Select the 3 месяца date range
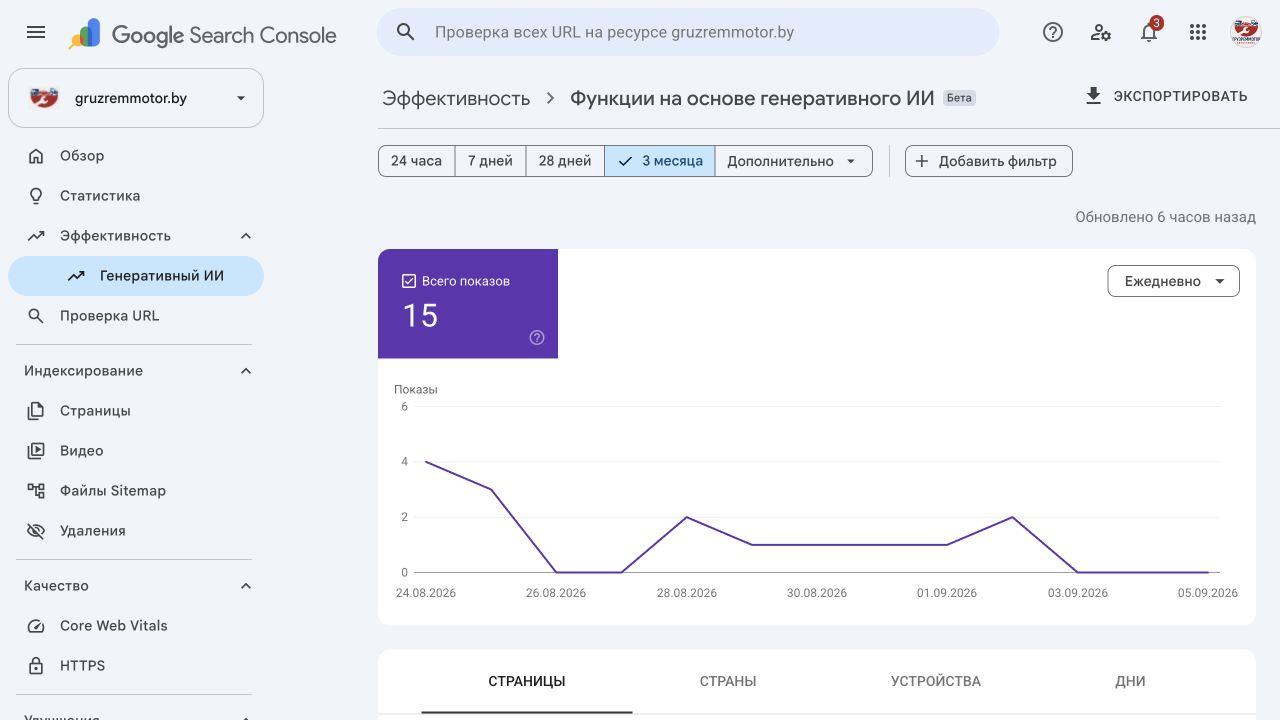Image resolution: width=1280 pixels, height=720 pixels. [x=660, y=161]
